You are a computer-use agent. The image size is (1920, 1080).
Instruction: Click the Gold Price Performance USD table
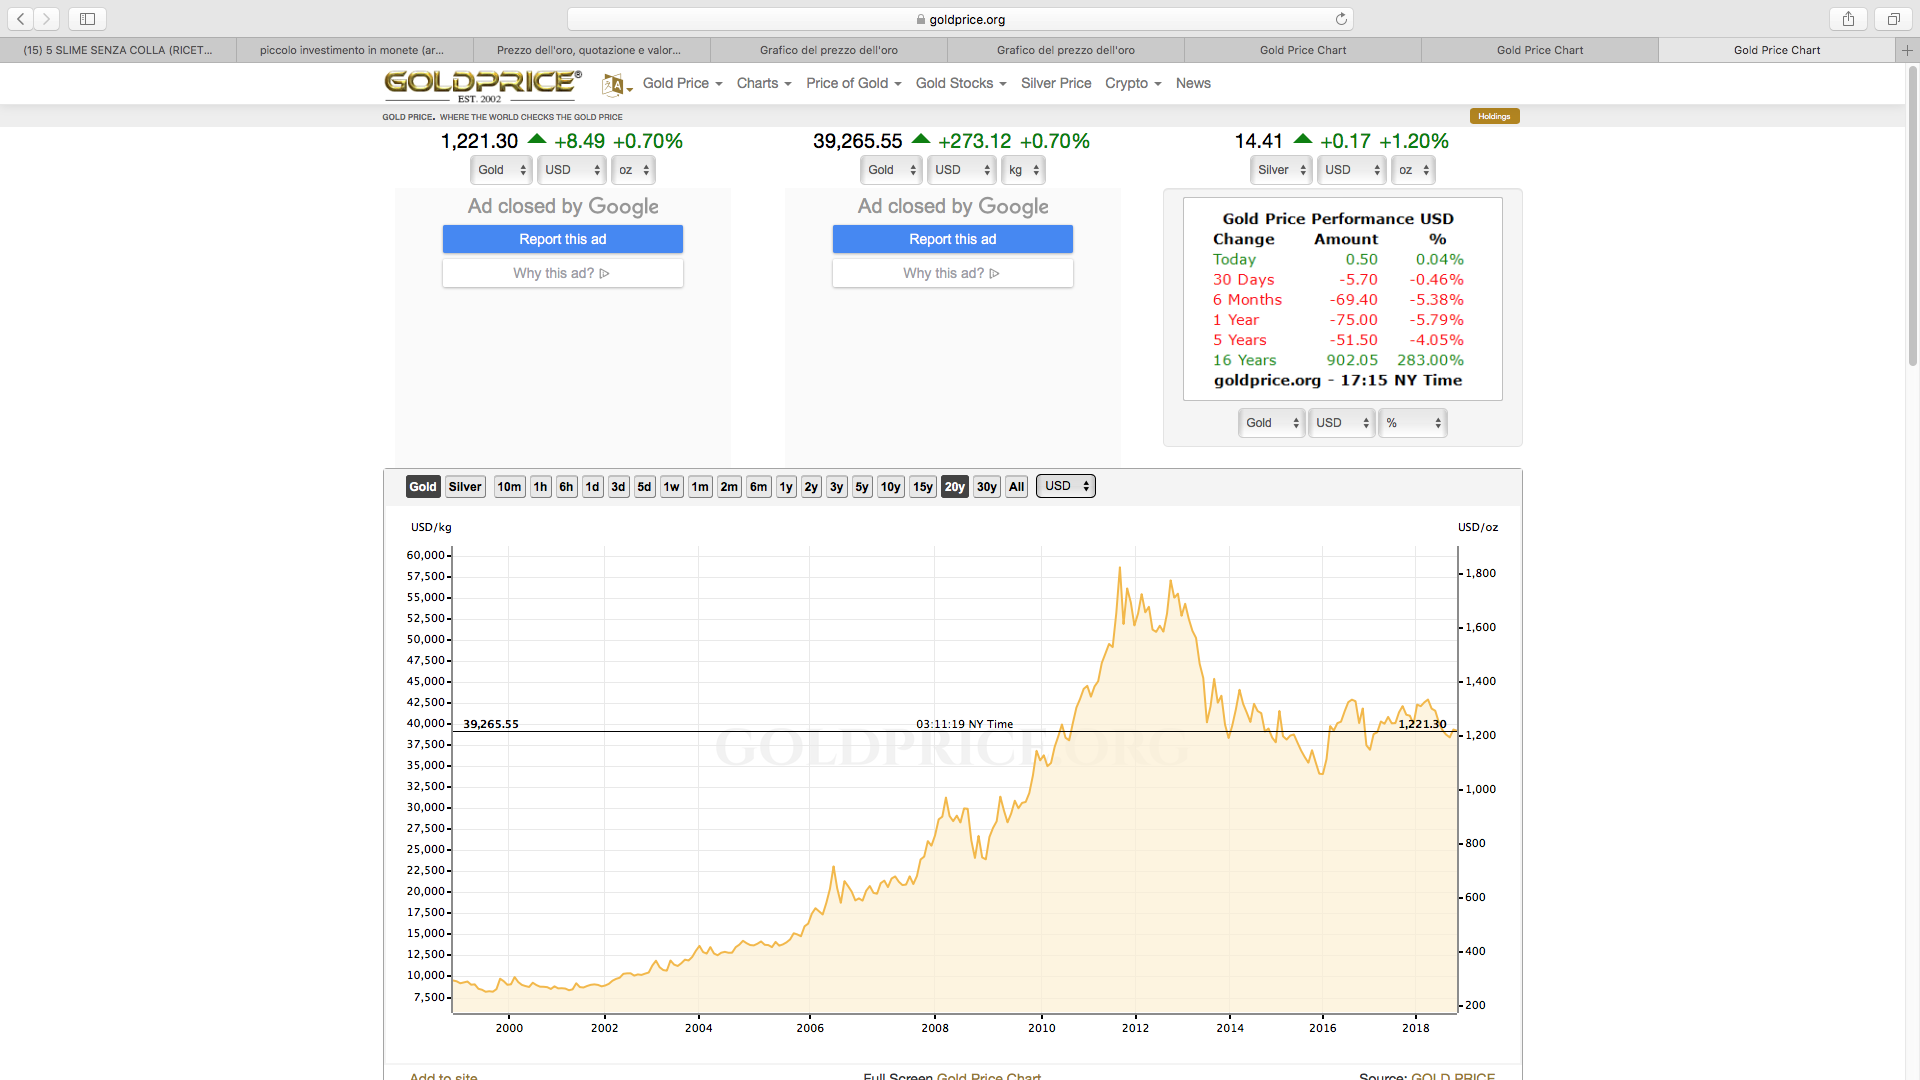[1343, 299]
